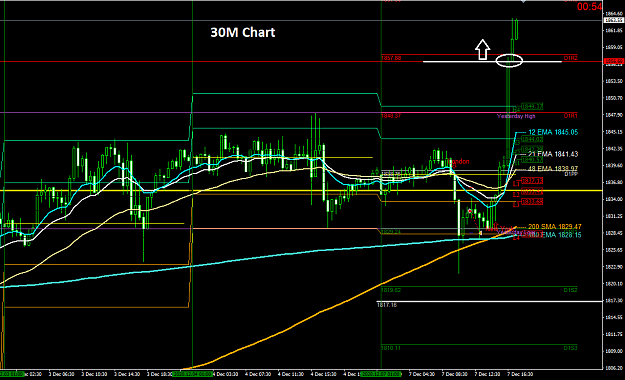Click the D1R2 pivot label

(x=570, y=58)
